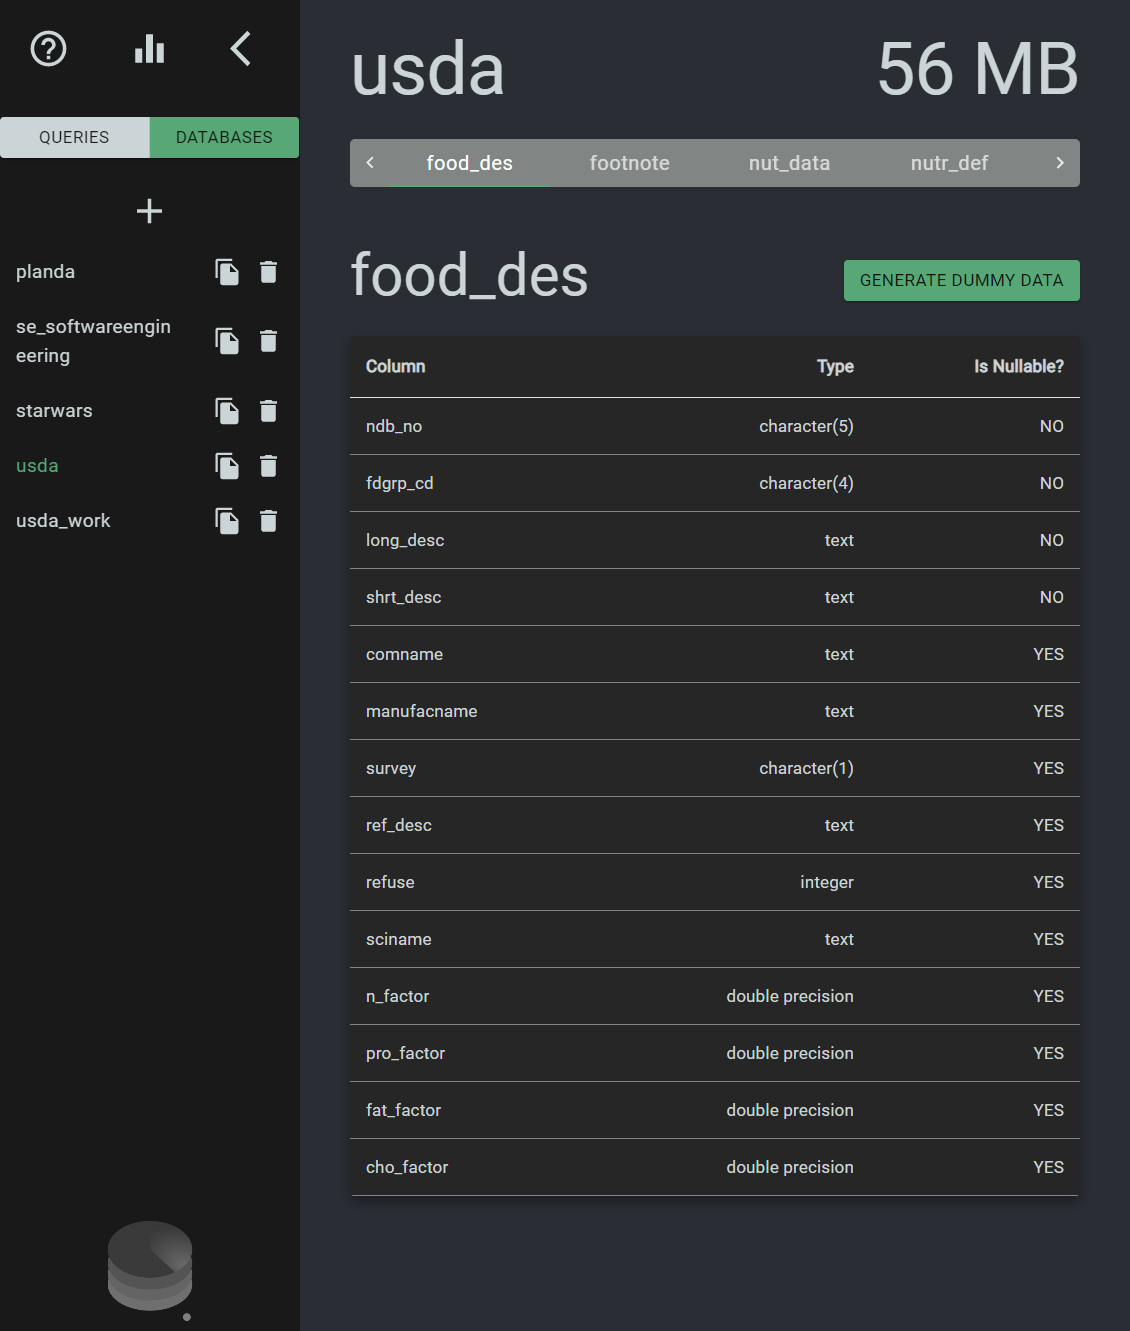Select the nutr_def table tab
Screen dimensions: 1130x1331
coord(950,163)
